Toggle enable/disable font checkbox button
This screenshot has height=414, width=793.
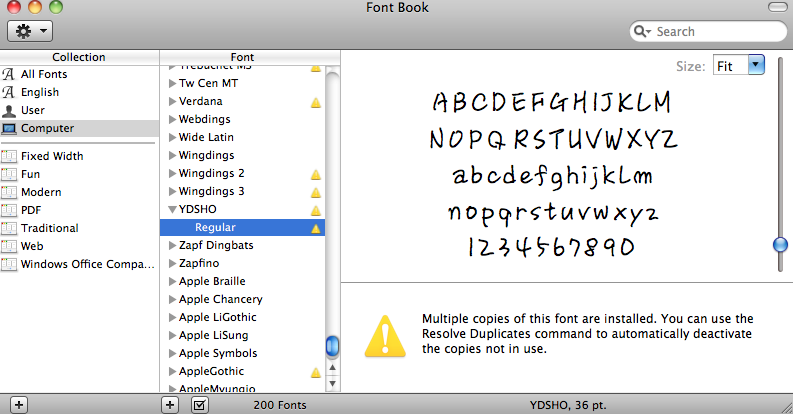coord(200,405)
